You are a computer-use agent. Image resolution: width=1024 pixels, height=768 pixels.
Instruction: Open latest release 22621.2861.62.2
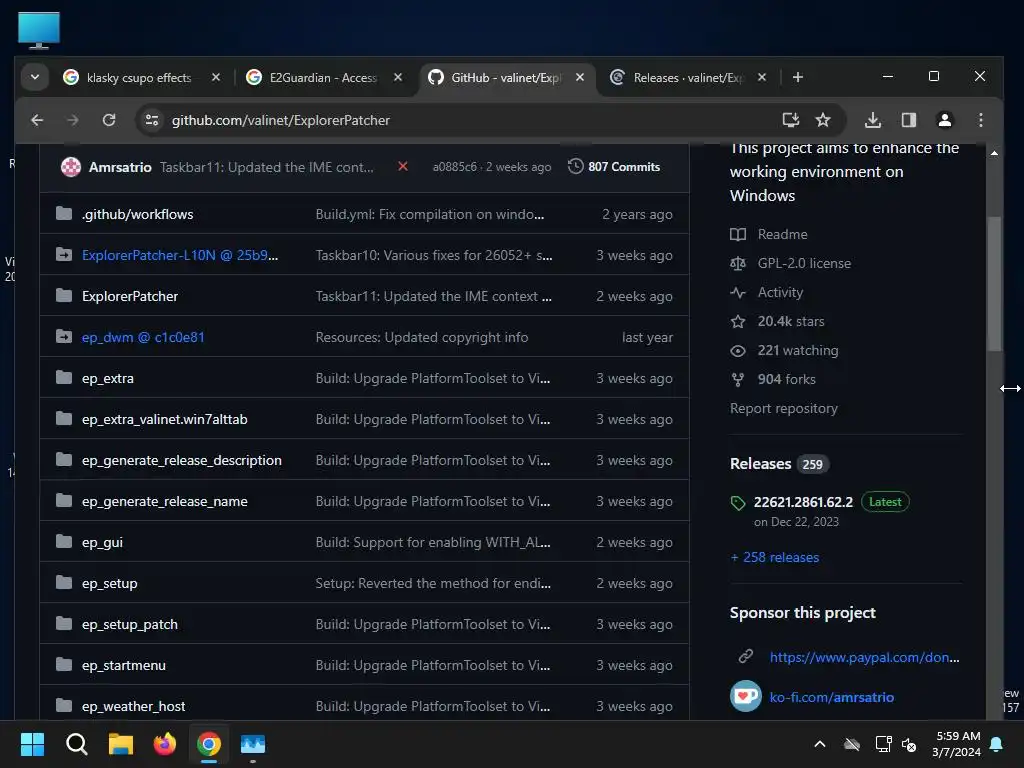point(803,502)
